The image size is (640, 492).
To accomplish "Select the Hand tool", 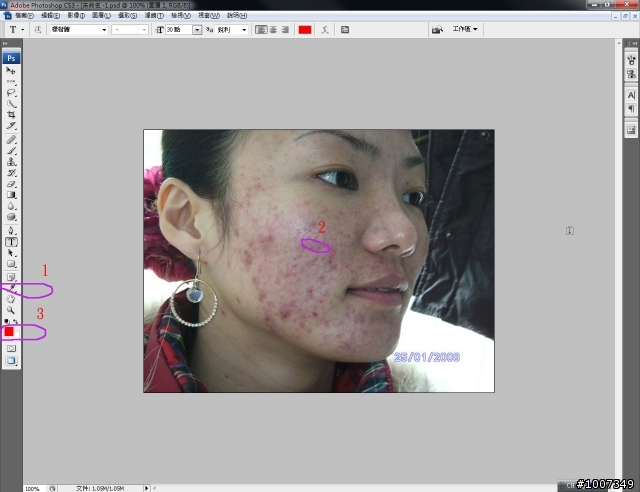I will pyautogui.click(x=11, y=299).
